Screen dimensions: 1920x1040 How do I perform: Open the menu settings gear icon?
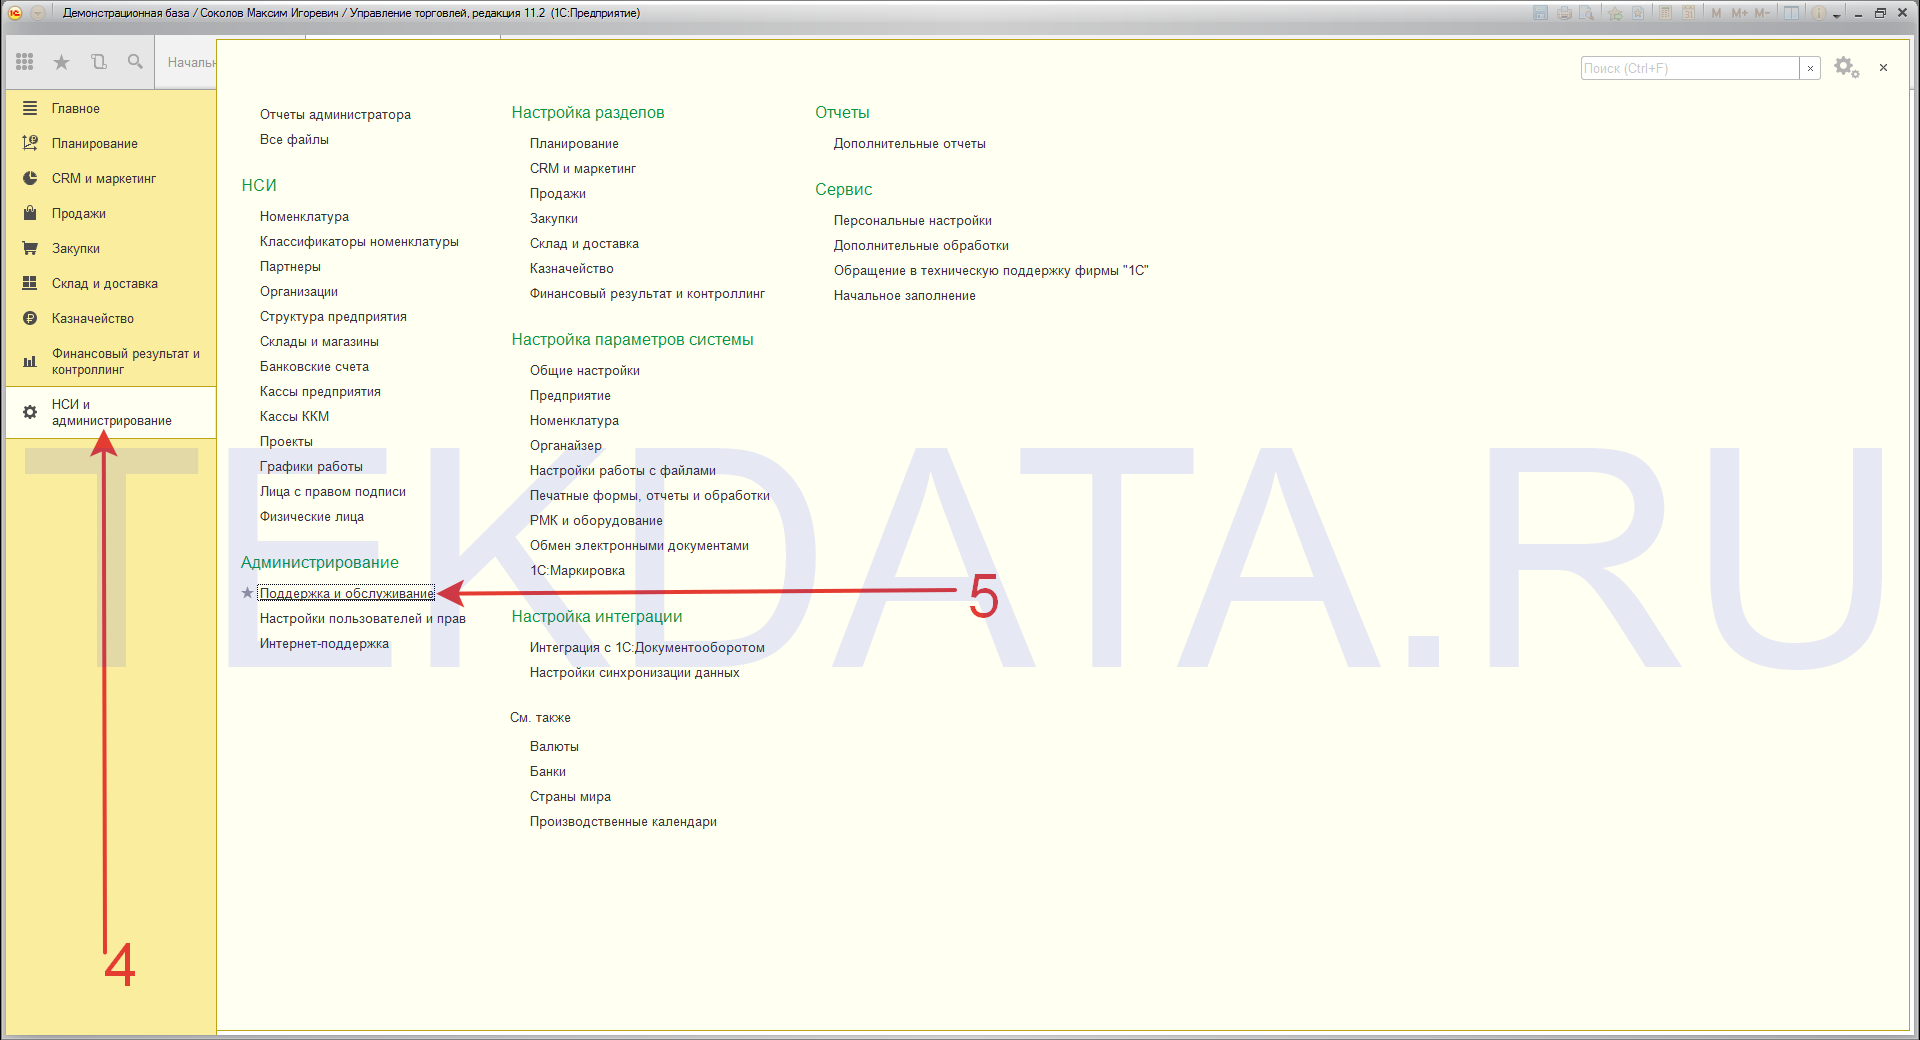point(1845,68)
